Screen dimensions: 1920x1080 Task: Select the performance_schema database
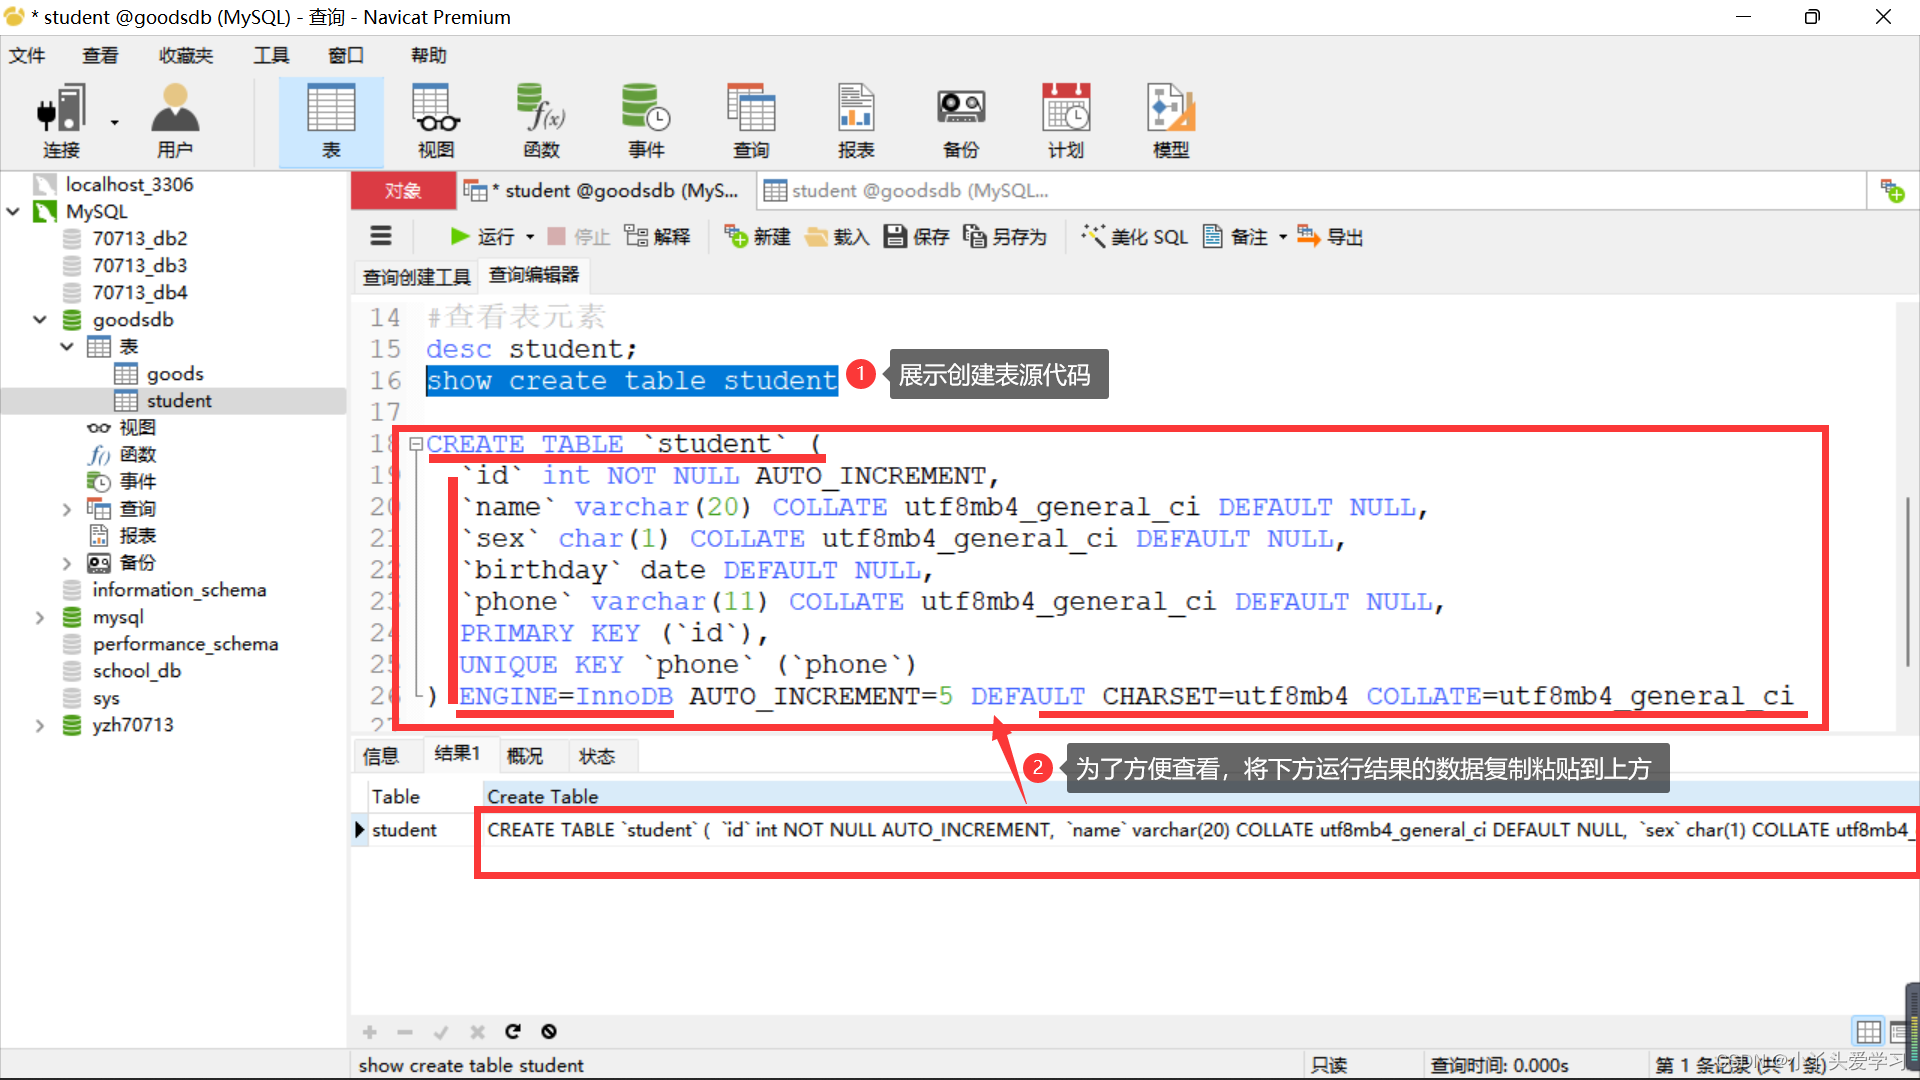click(185, 644)
